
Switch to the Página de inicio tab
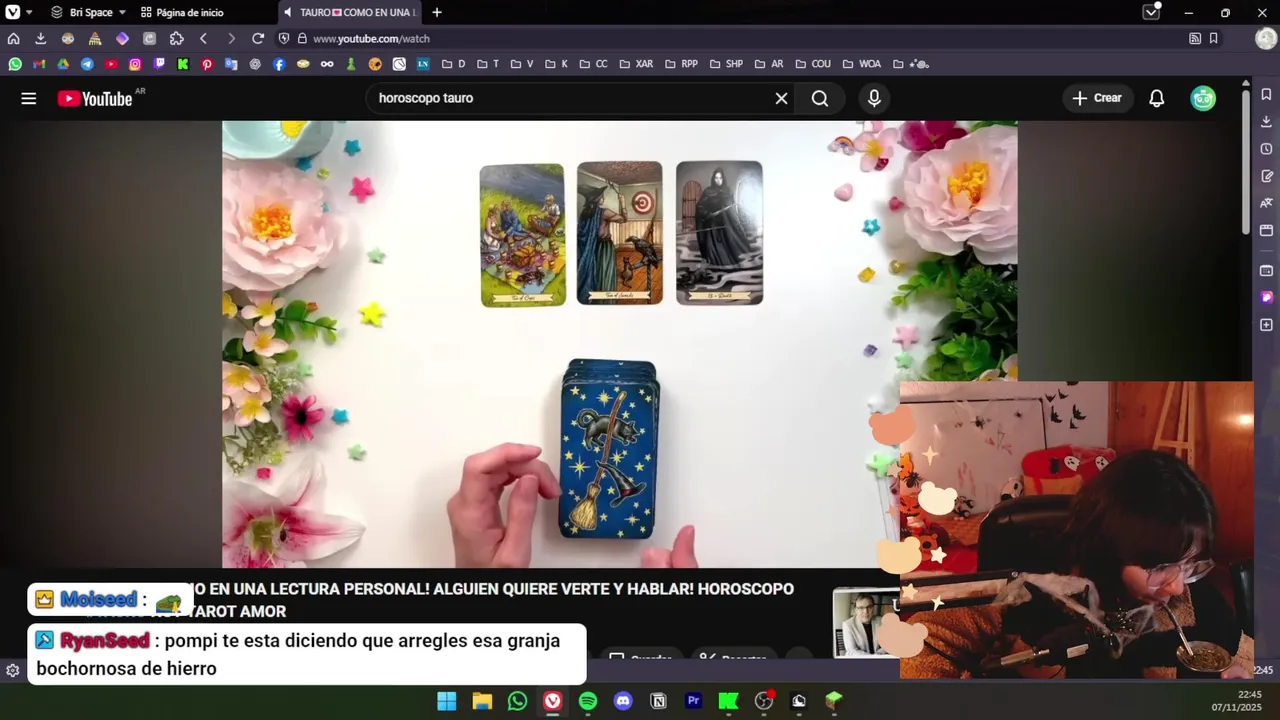point(182,12)
